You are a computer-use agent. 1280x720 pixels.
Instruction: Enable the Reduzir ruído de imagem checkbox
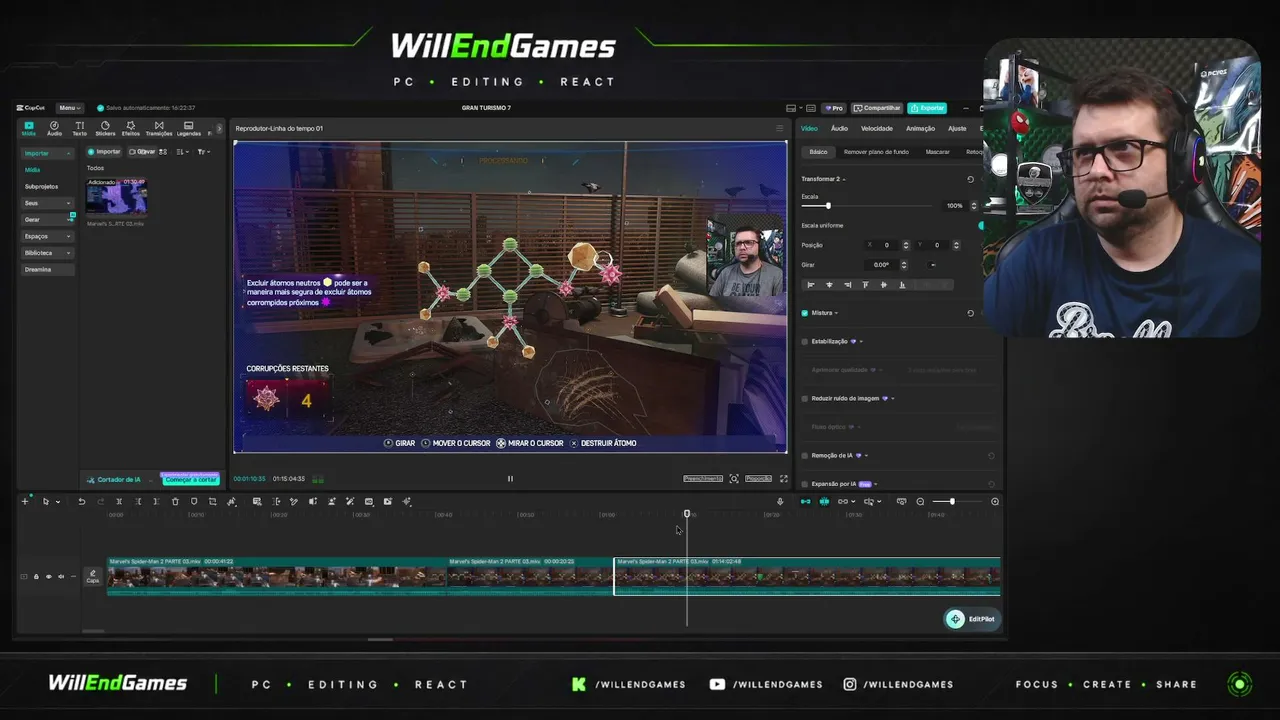pyautogui.click(x=805, y=398)
